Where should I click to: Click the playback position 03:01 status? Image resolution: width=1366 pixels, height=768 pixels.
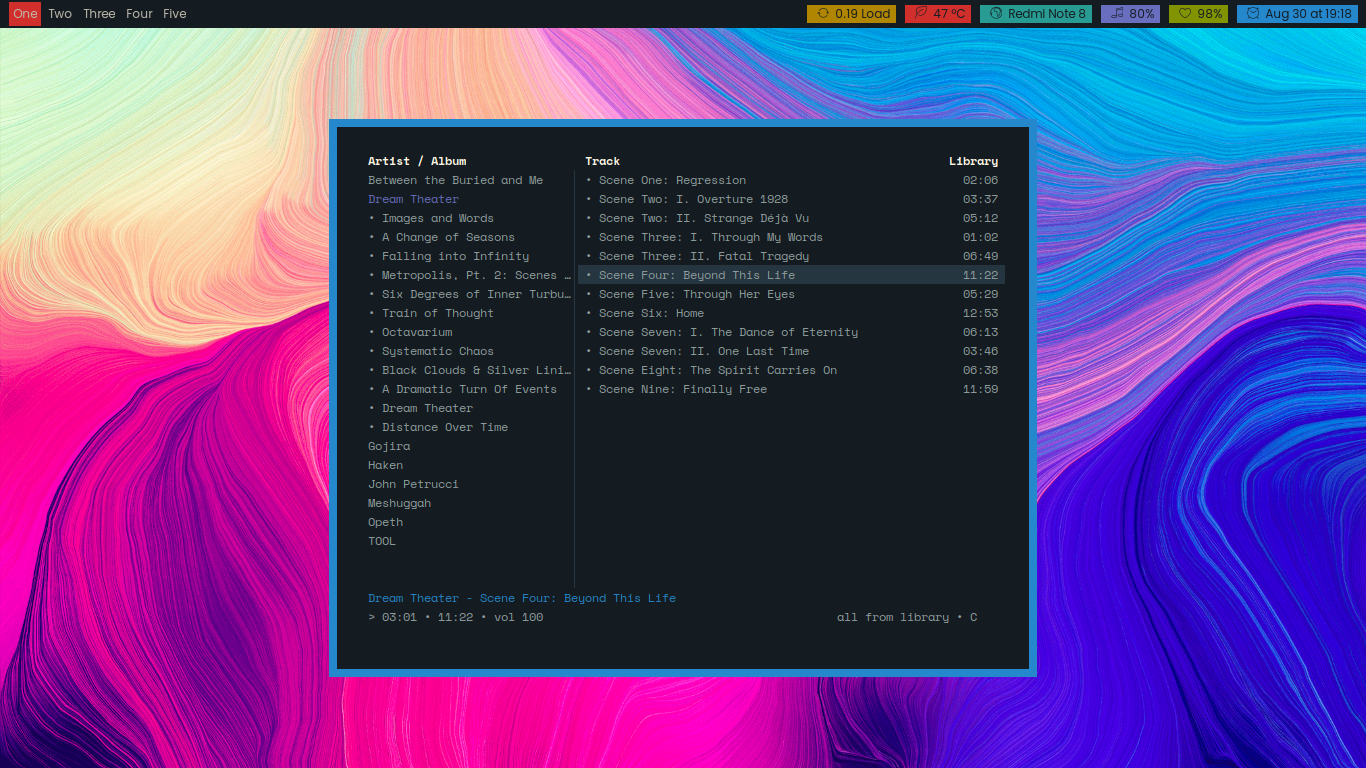click(398, 617)
